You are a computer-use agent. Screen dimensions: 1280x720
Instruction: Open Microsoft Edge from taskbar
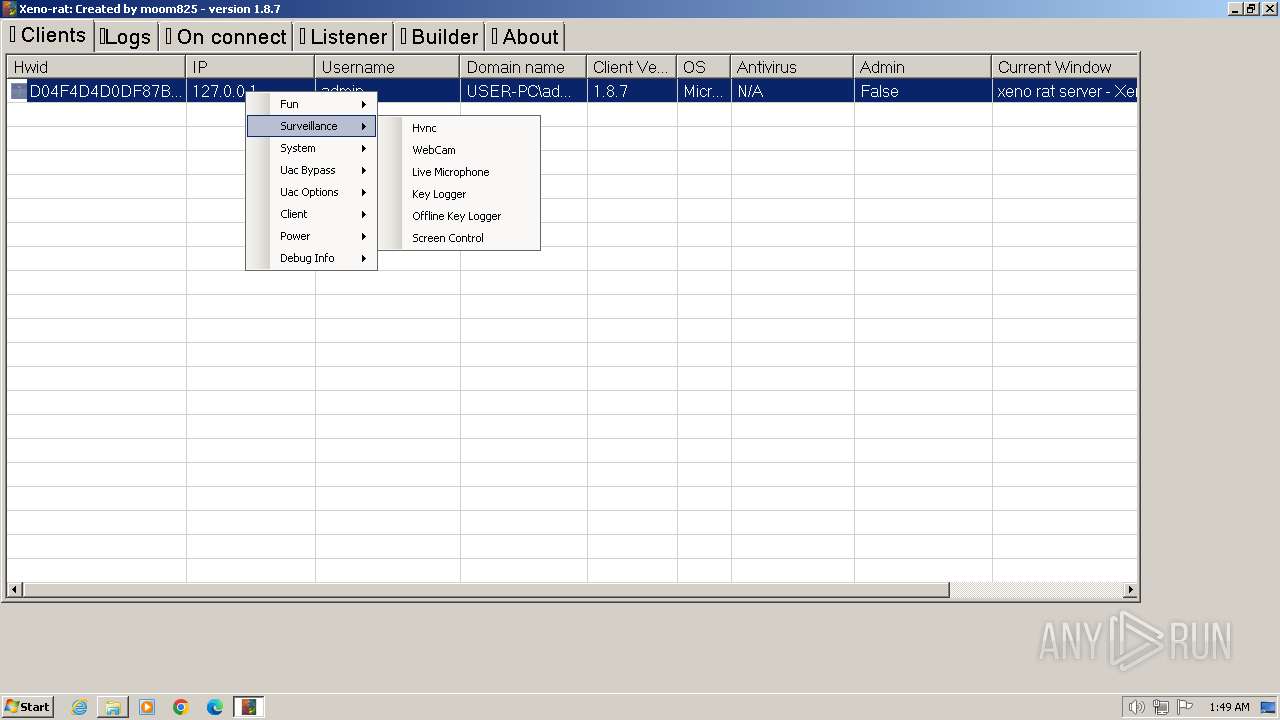point(215,707)
